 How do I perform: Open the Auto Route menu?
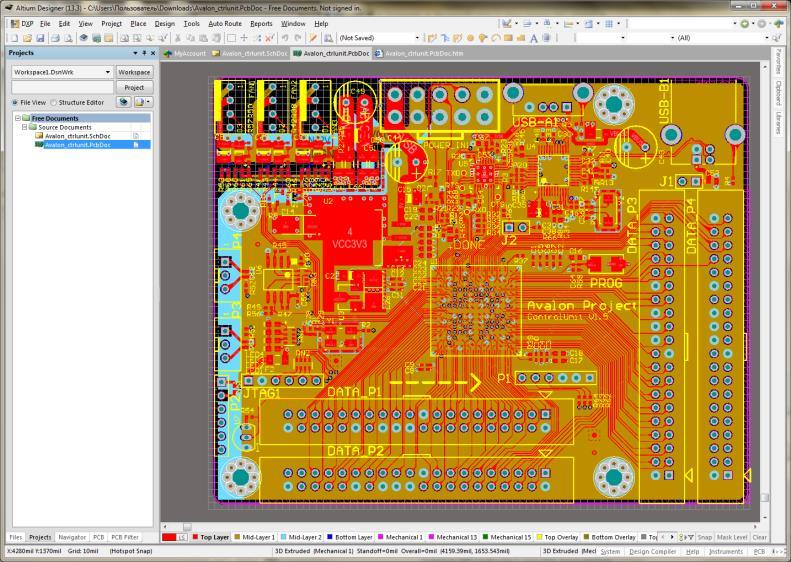tap(225, 24)
